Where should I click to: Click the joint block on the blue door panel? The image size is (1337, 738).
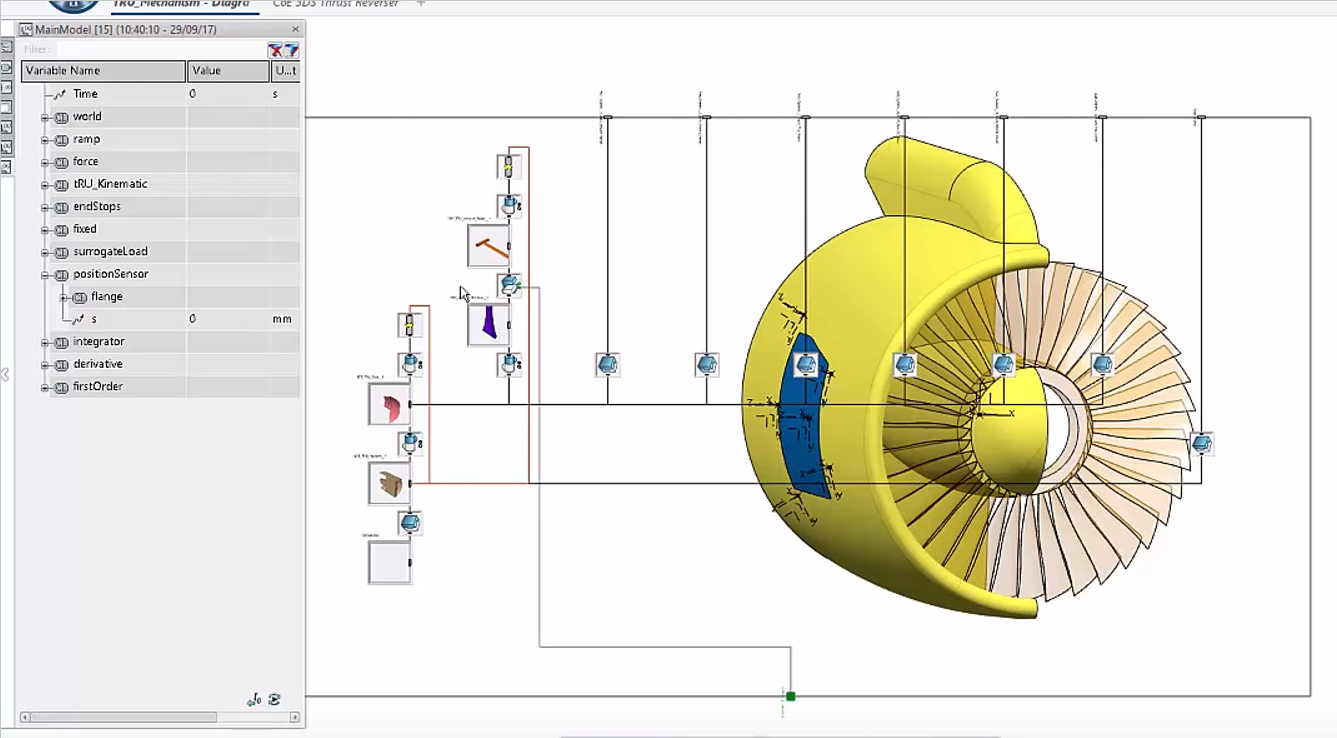(805, 364)
